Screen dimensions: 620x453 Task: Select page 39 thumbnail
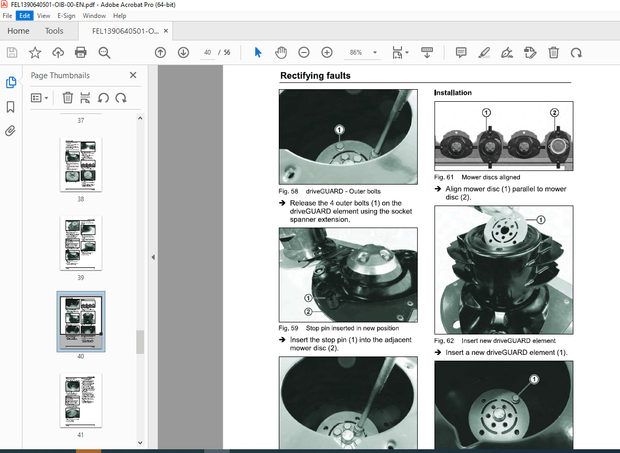[x=81, y=243]
